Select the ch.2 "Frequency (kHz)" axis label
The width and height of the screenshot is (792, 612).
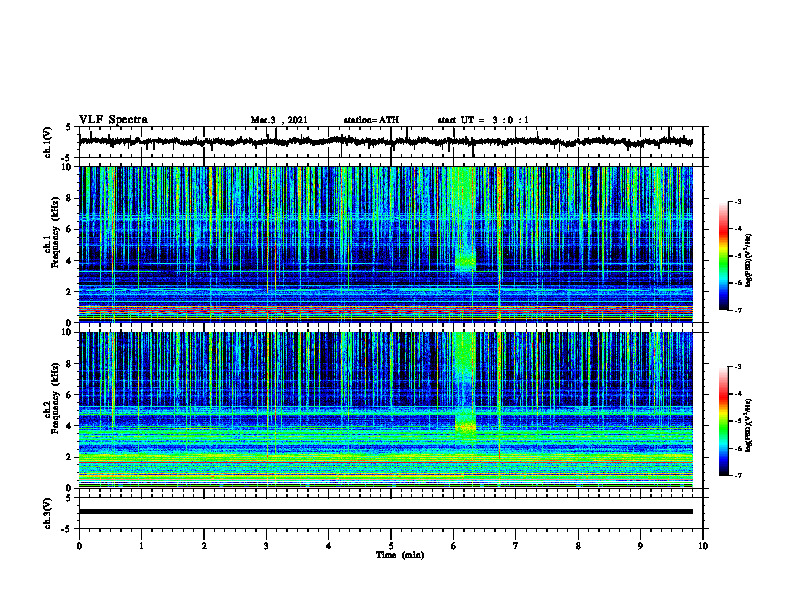[x=54, y=398]
